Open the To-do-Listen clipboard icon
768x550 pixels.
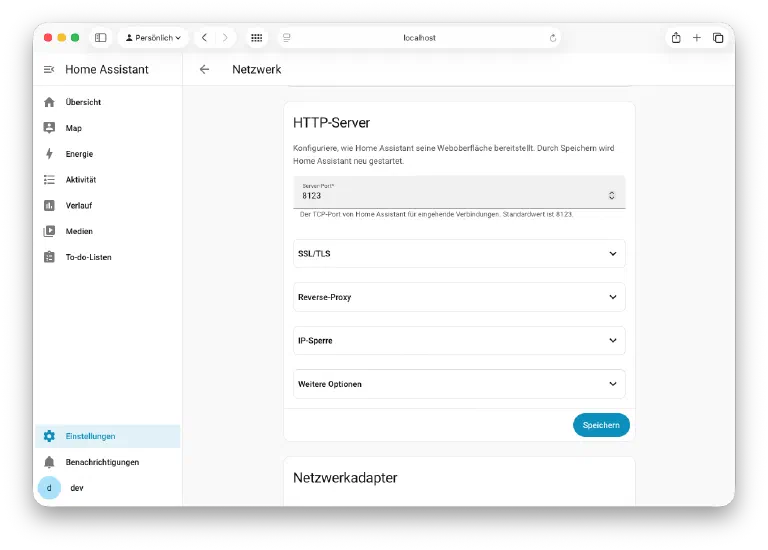coord(49,257)
